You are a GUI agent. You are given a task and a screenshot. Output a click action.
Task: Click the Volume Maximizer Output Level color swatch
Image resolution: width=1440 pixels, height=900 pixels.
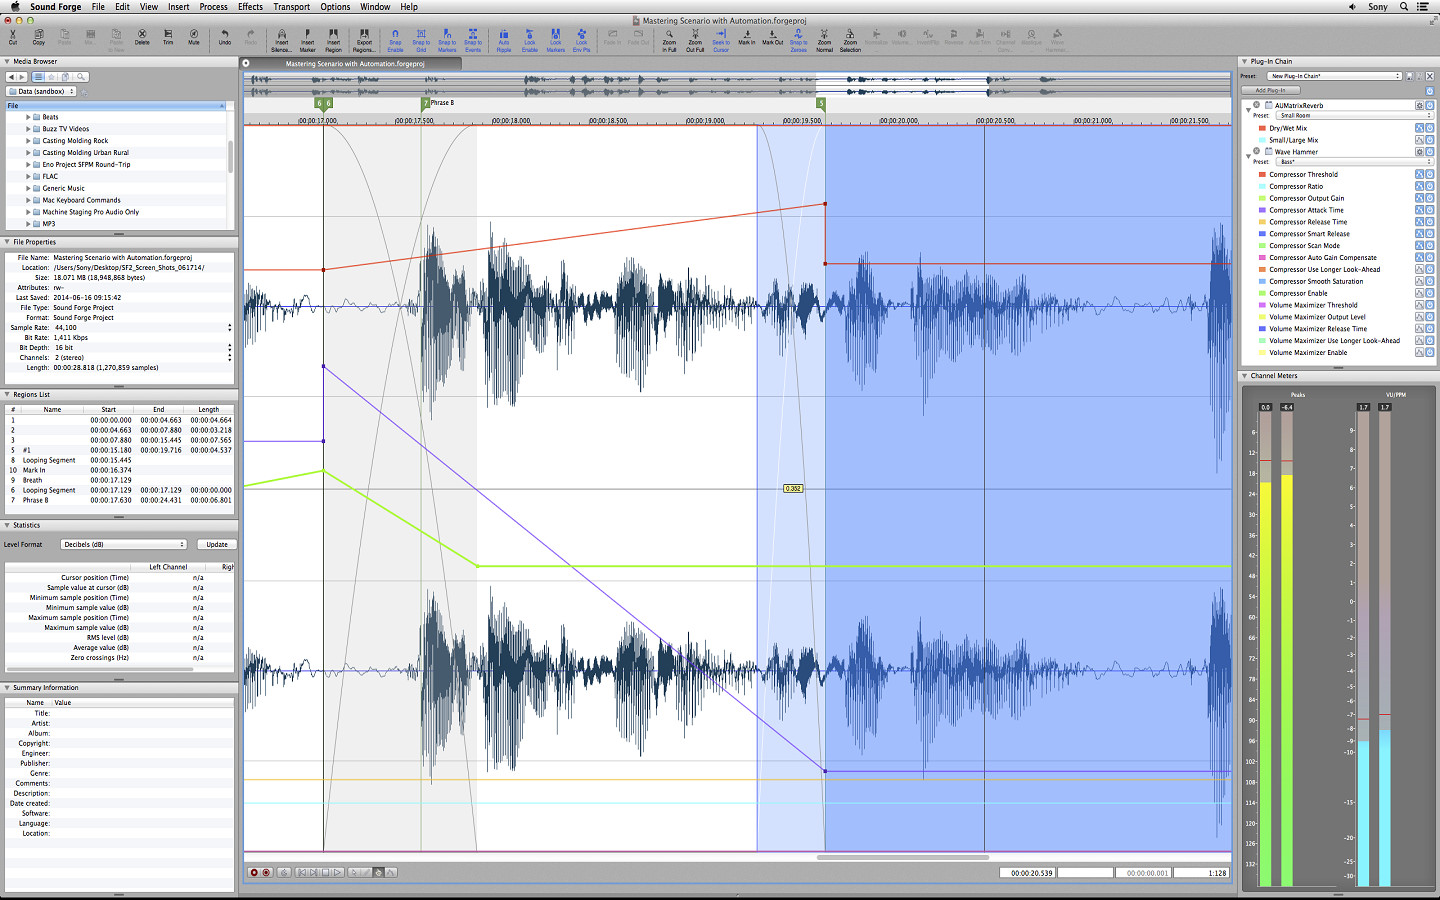pyautogui.click(x=1262, y=317)
